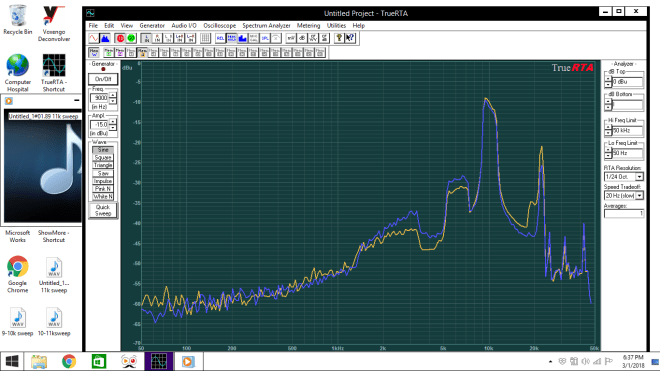660x371 pixels.
Task: Click the Ampl value input field
Action: [x=99, y=125]
